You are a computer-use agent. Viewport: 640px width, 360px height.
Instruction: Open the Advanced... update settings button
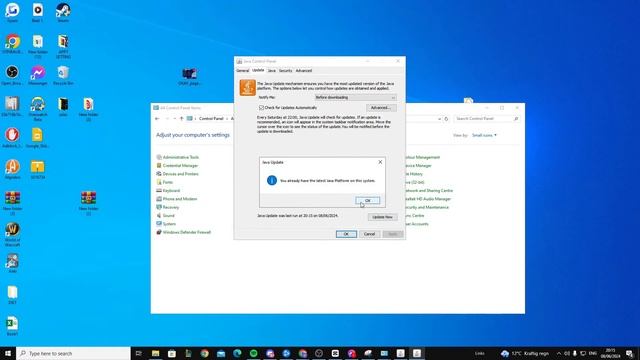381,108
